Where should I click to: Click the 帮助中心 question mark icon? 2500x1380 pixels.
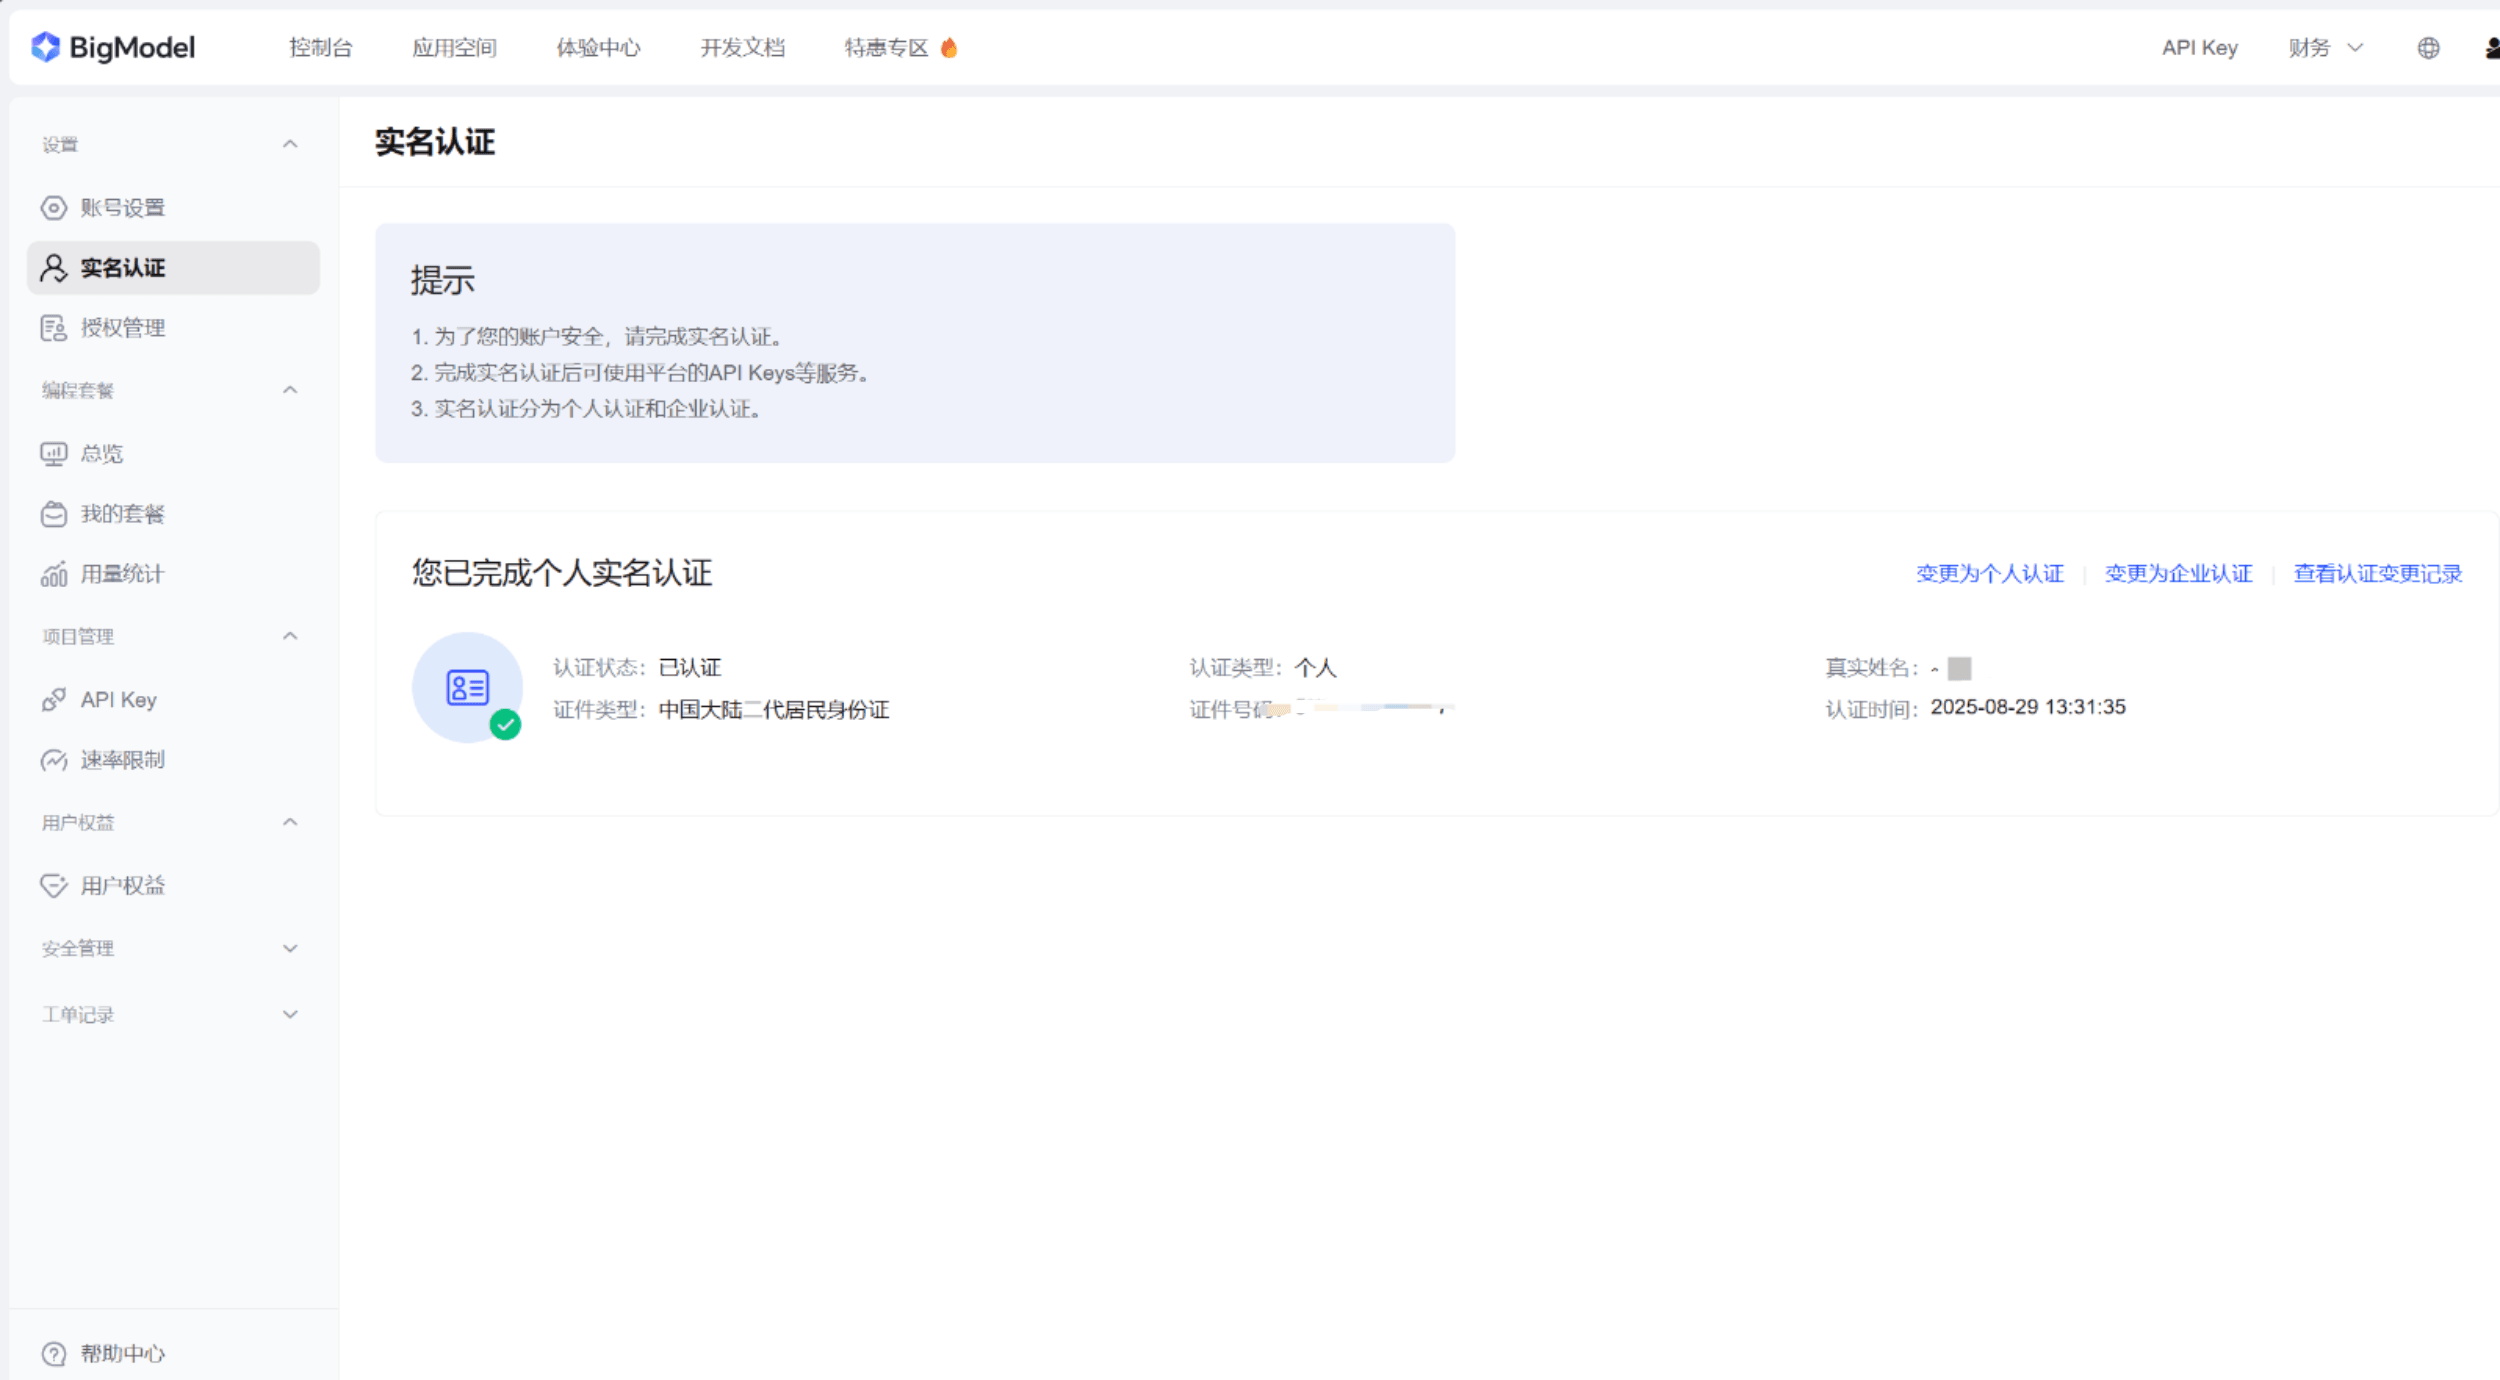(54, 1353)
